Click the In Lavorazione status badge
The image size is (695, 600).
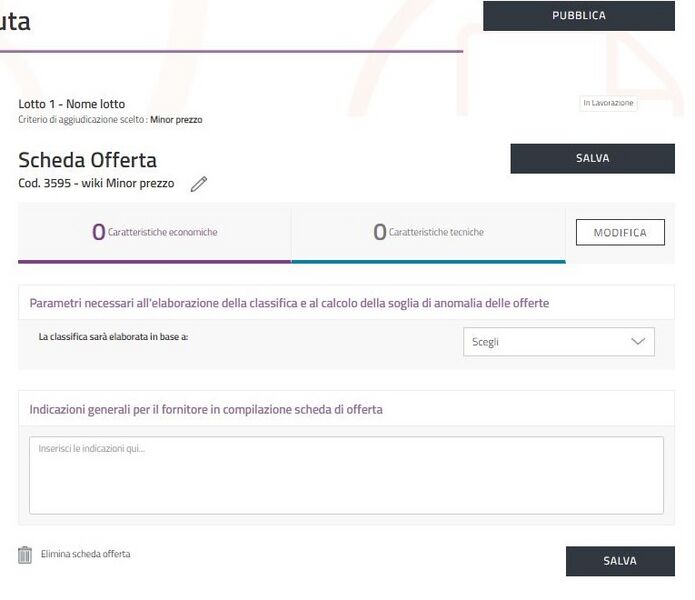[608, 103]
